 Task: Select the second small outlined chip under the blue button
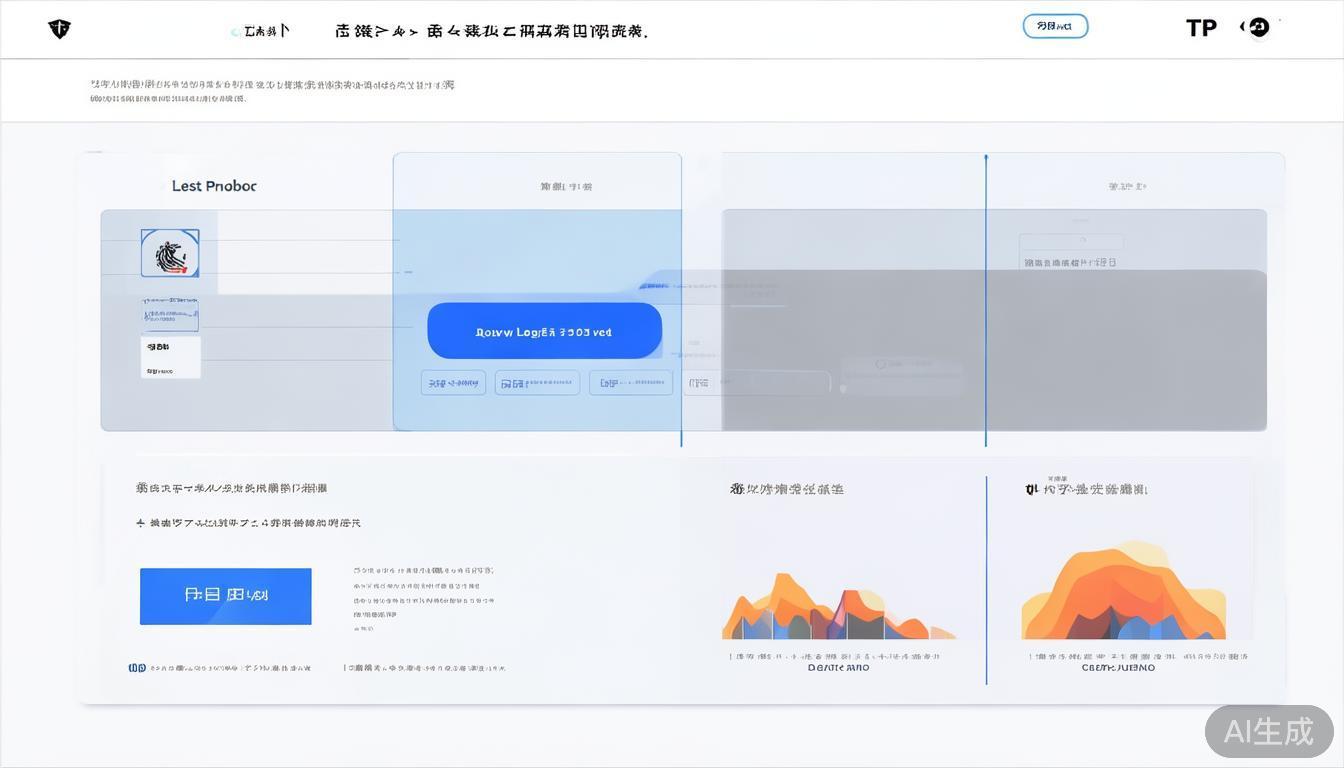pos(537,383)
